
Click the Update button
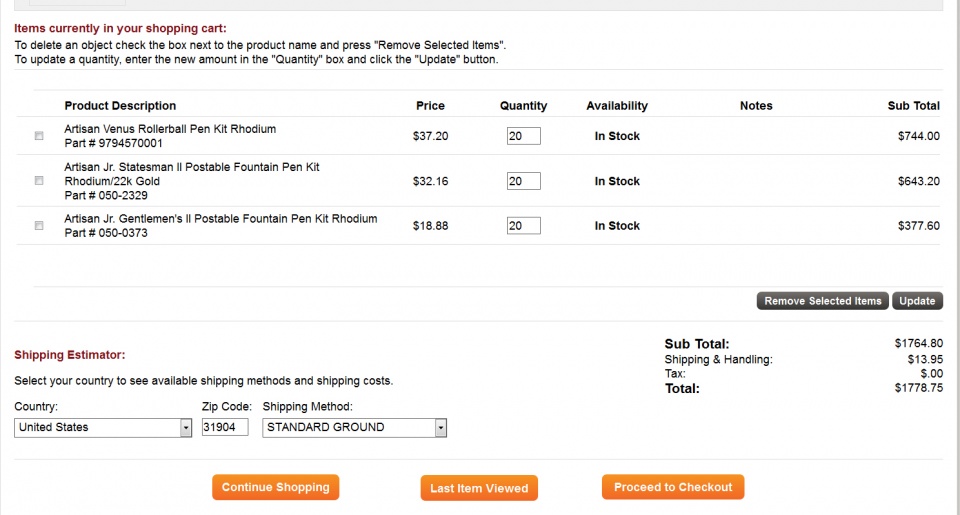(917, 301)
